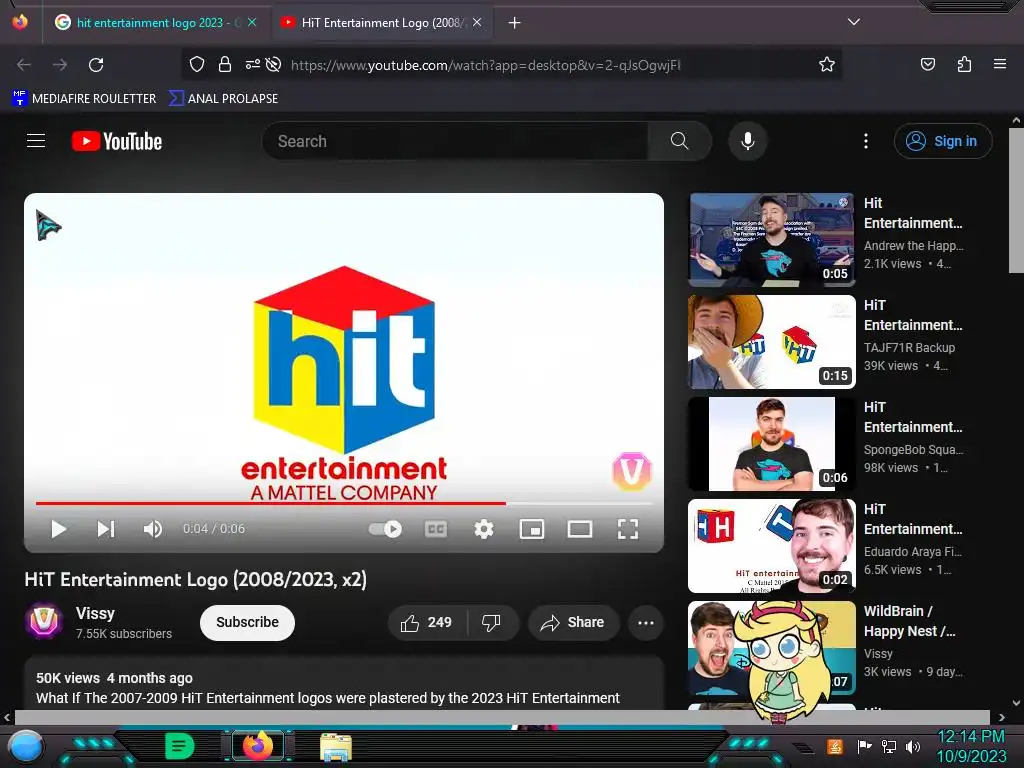Screen dimensions: 1024x768
Task: Go back to the previous page
Action: (24, 65)
